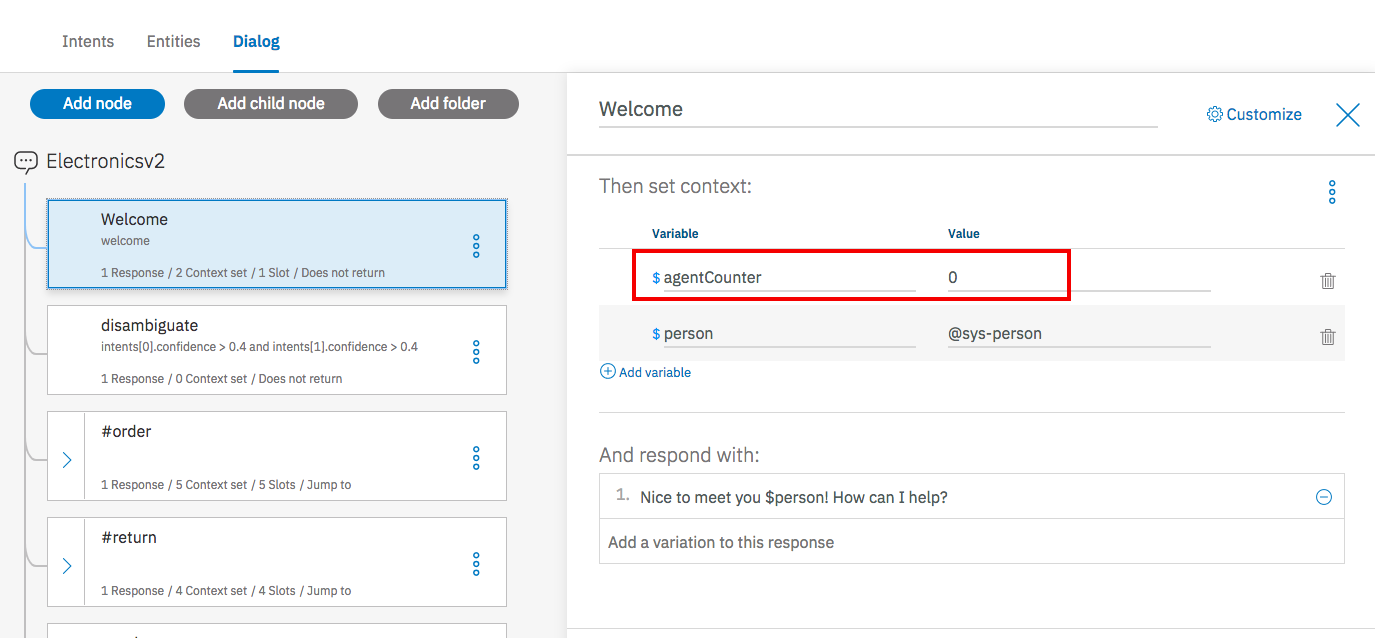Screen dimensions: 1375x638
Task: Open the kebab menu on the #return node
Action: pos(476,564)
